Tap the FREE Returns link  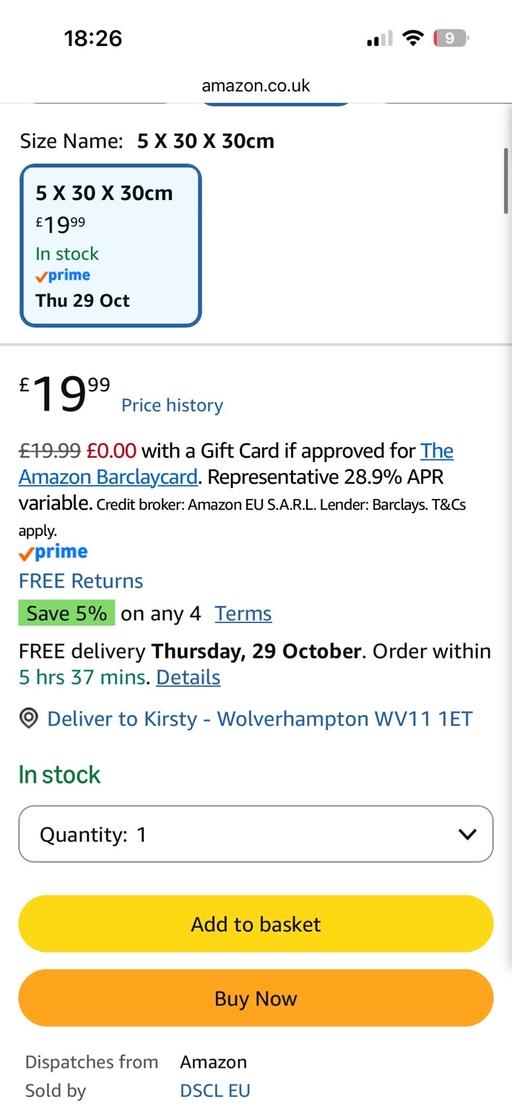pyautogui.click(x=81, y=581)
